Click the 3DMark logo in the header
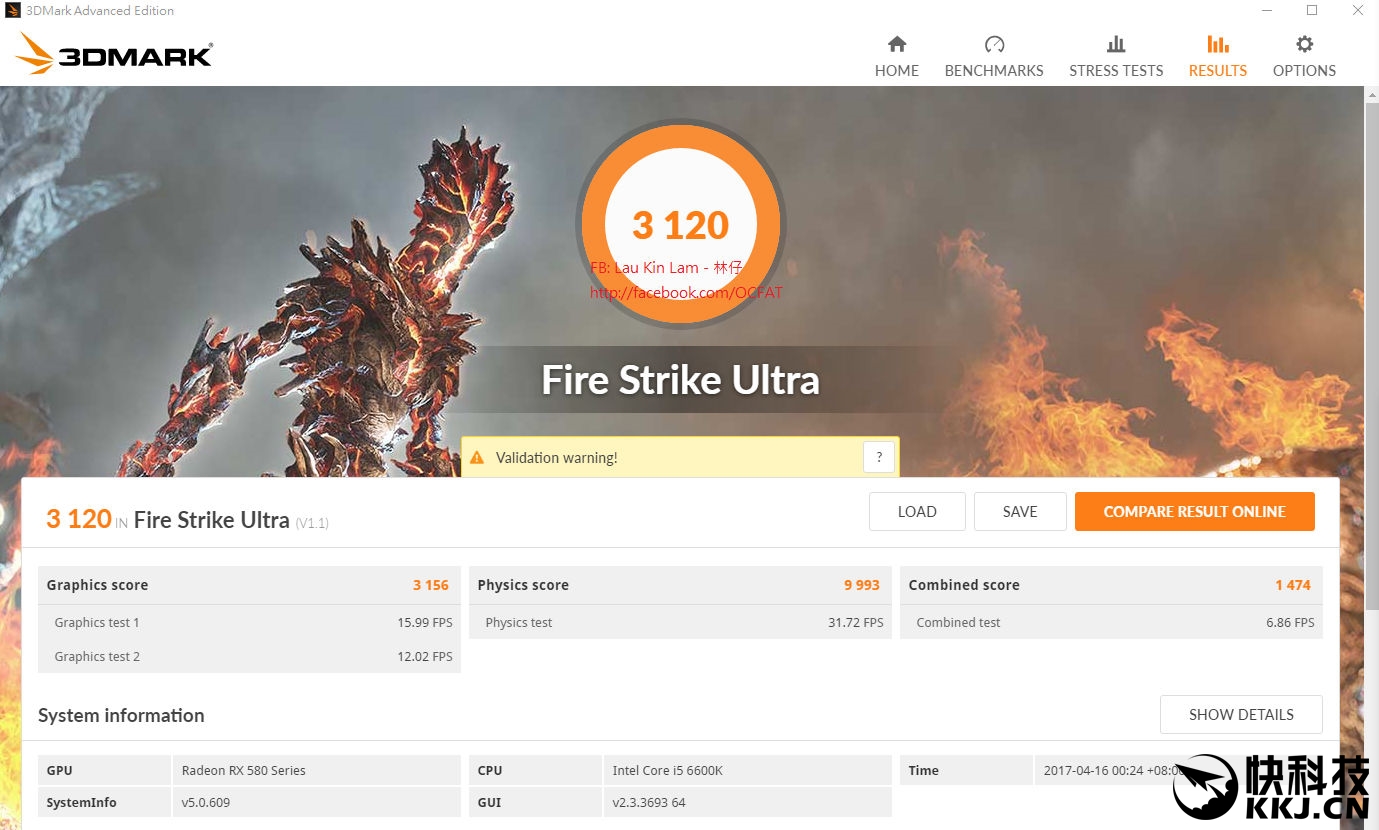This screenshot has width=1379, height=830. pyautogui.click(x=114, y=54)
